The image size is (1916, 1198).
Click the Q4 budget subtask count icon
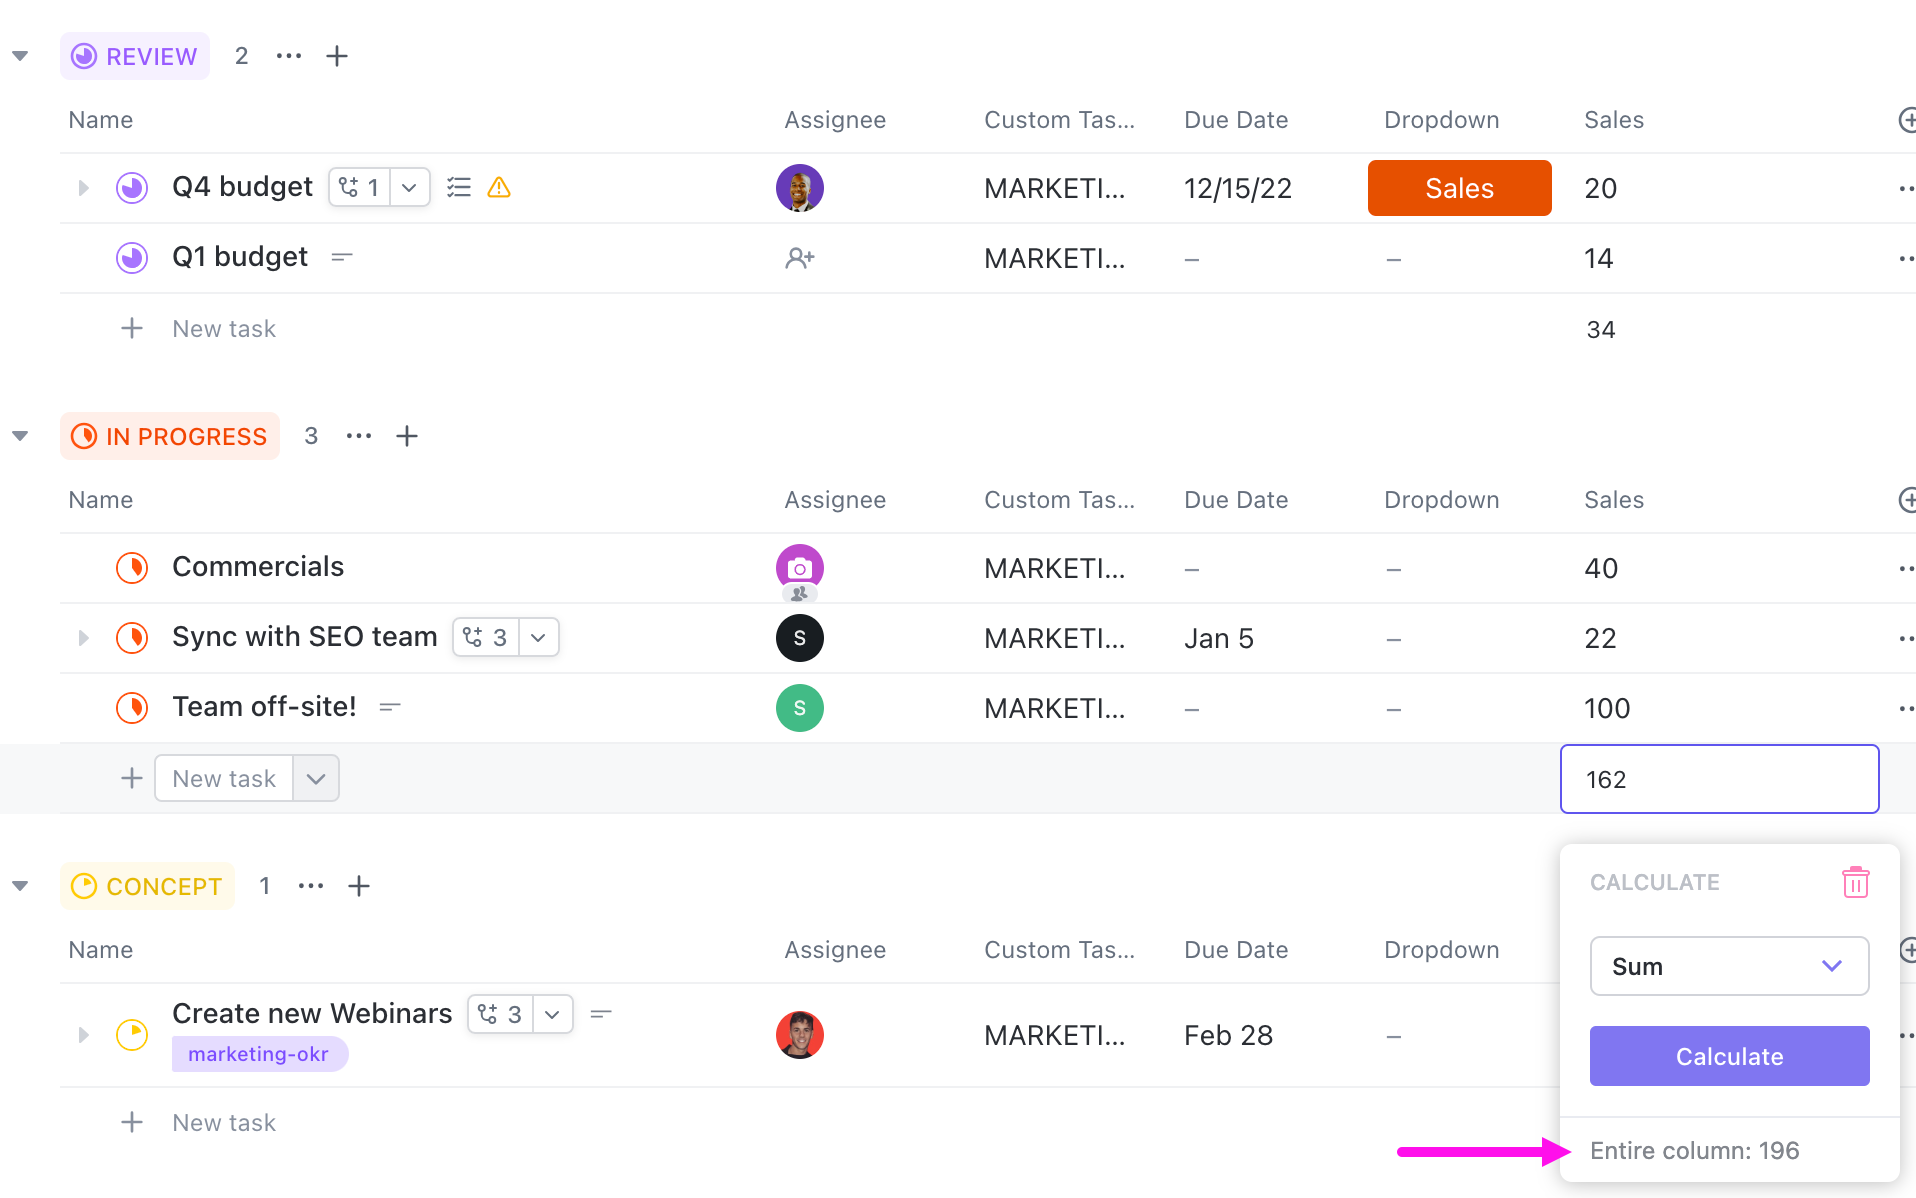(x=360, y=187)
